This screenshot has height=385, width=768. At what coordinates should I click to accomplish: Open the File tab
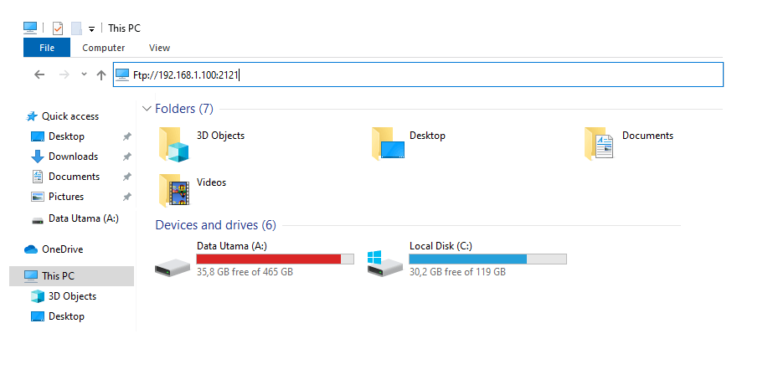[x=47, y=48]
